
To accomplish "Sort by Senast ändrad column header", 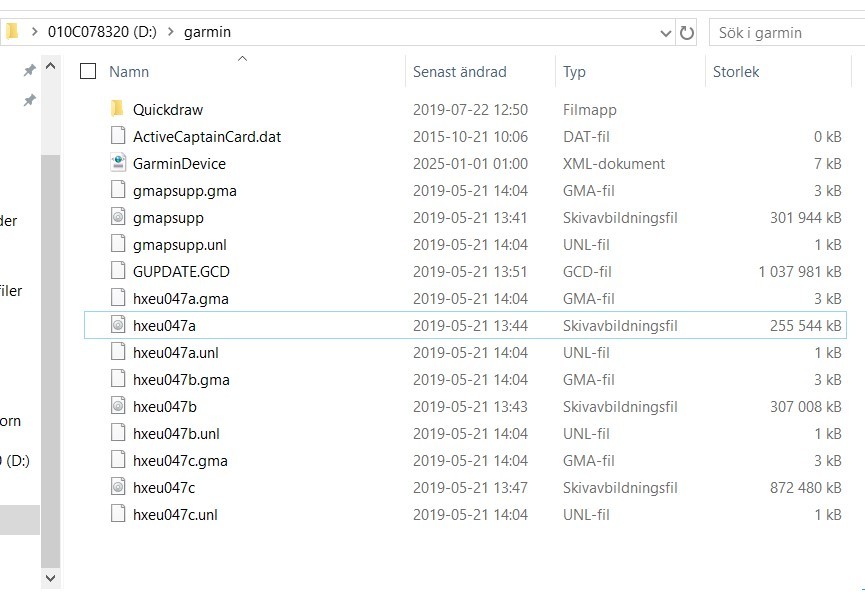I will (460, 72).
